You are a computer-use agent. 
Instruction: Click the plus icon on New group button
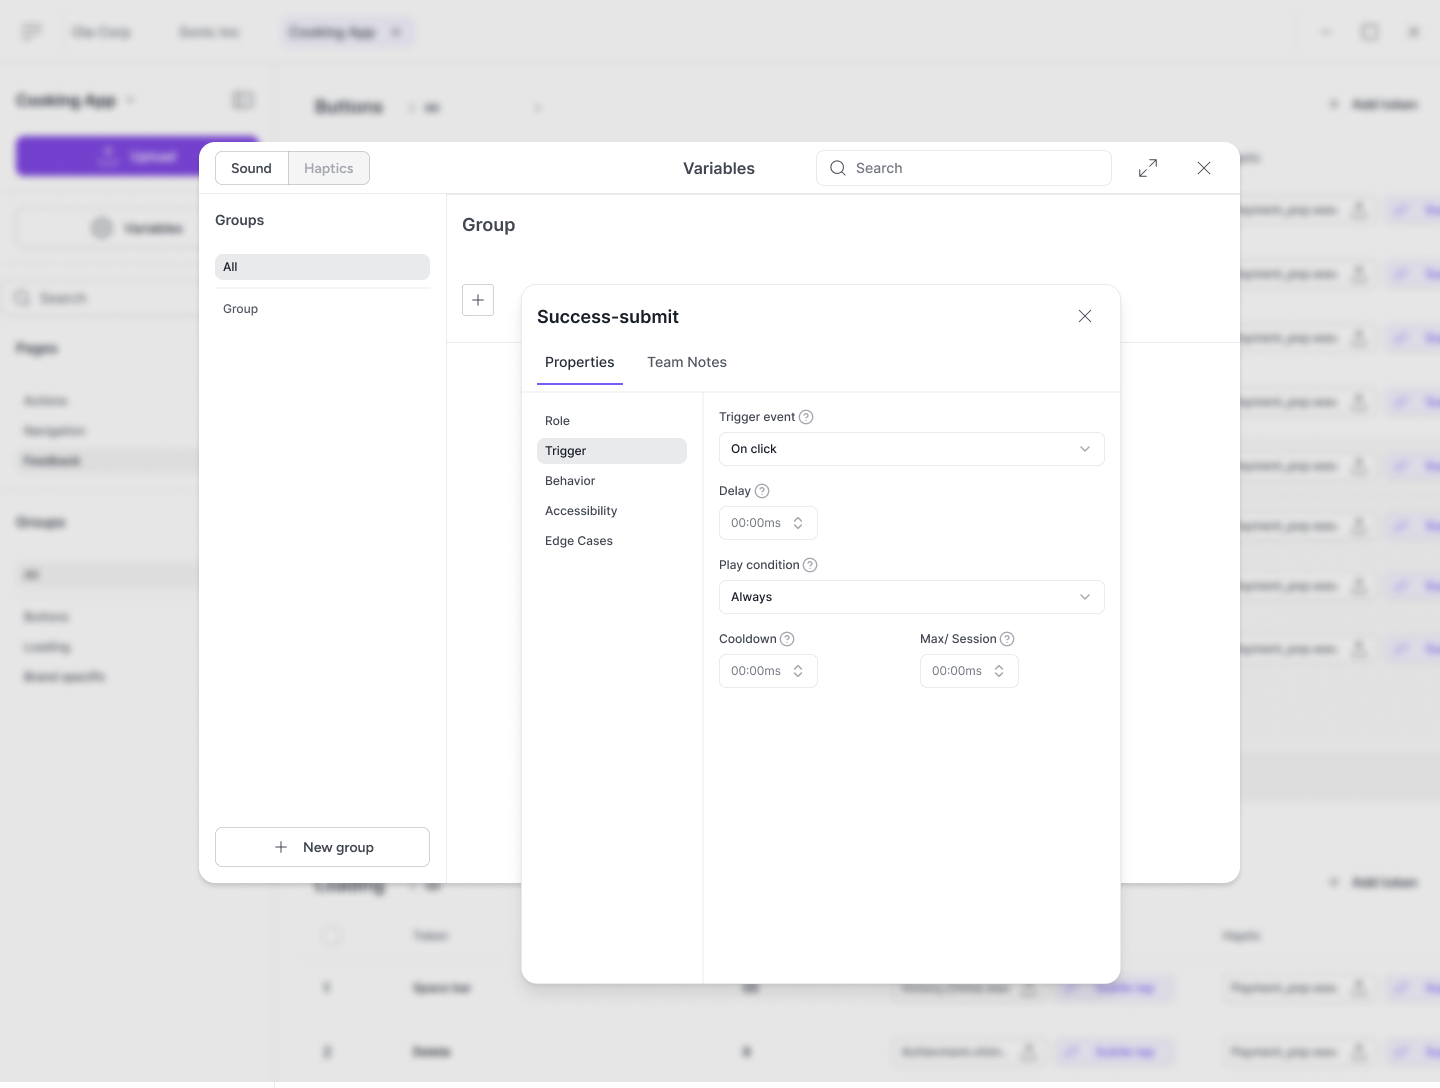coord(281,847)
